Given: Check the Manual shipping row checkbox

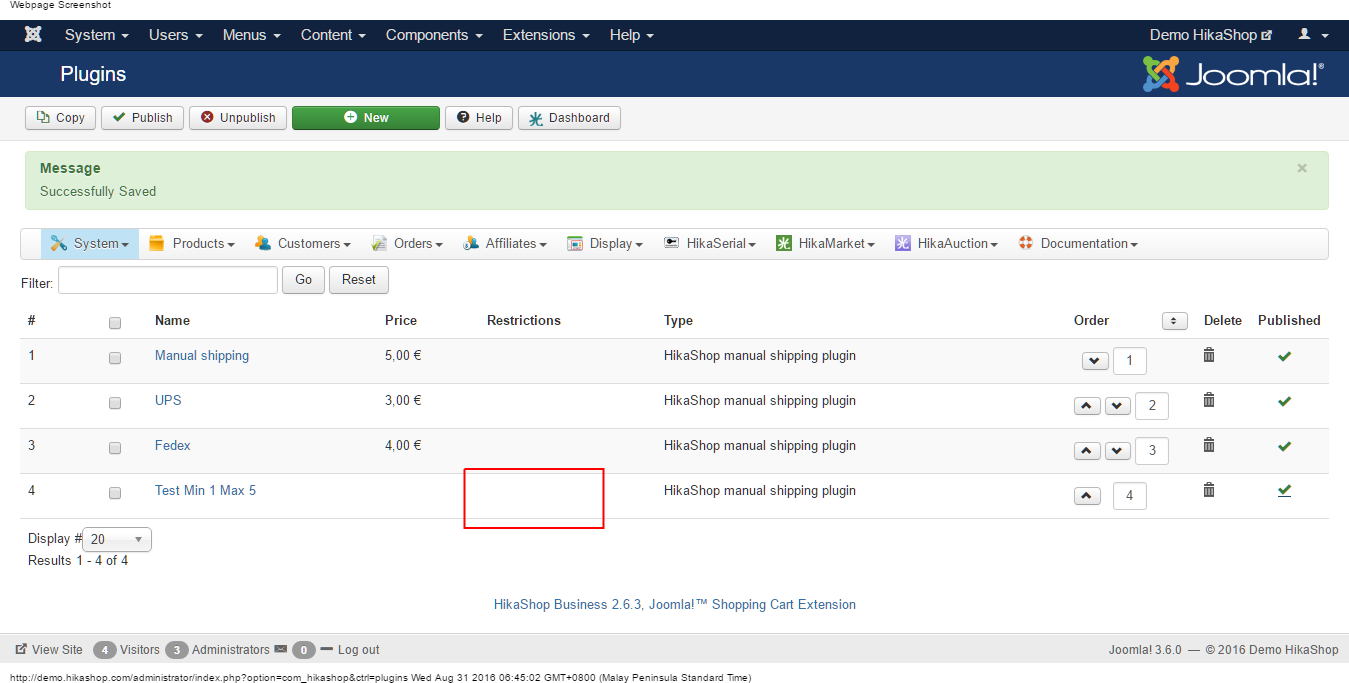Looking at the screenshot, I should pos(115,358).
